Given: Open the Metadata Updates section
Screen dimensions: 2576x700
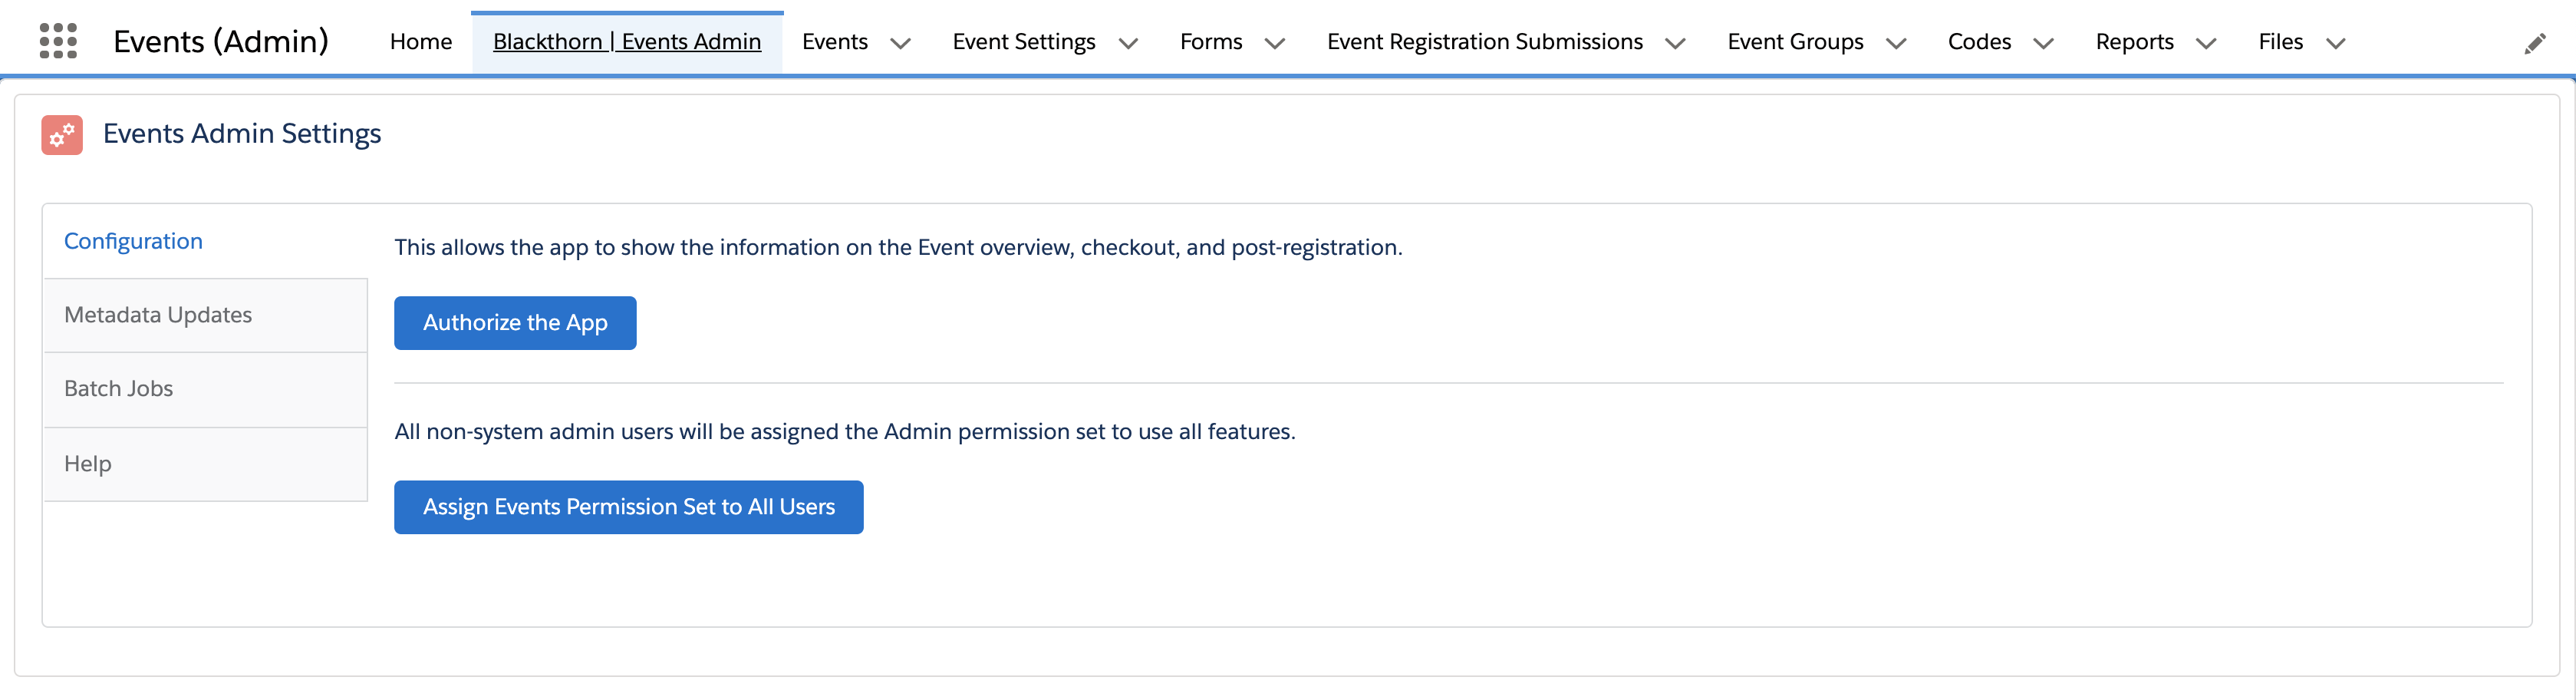Looking at the screenshot, I should pyautogui.click(x=158, y=315).
